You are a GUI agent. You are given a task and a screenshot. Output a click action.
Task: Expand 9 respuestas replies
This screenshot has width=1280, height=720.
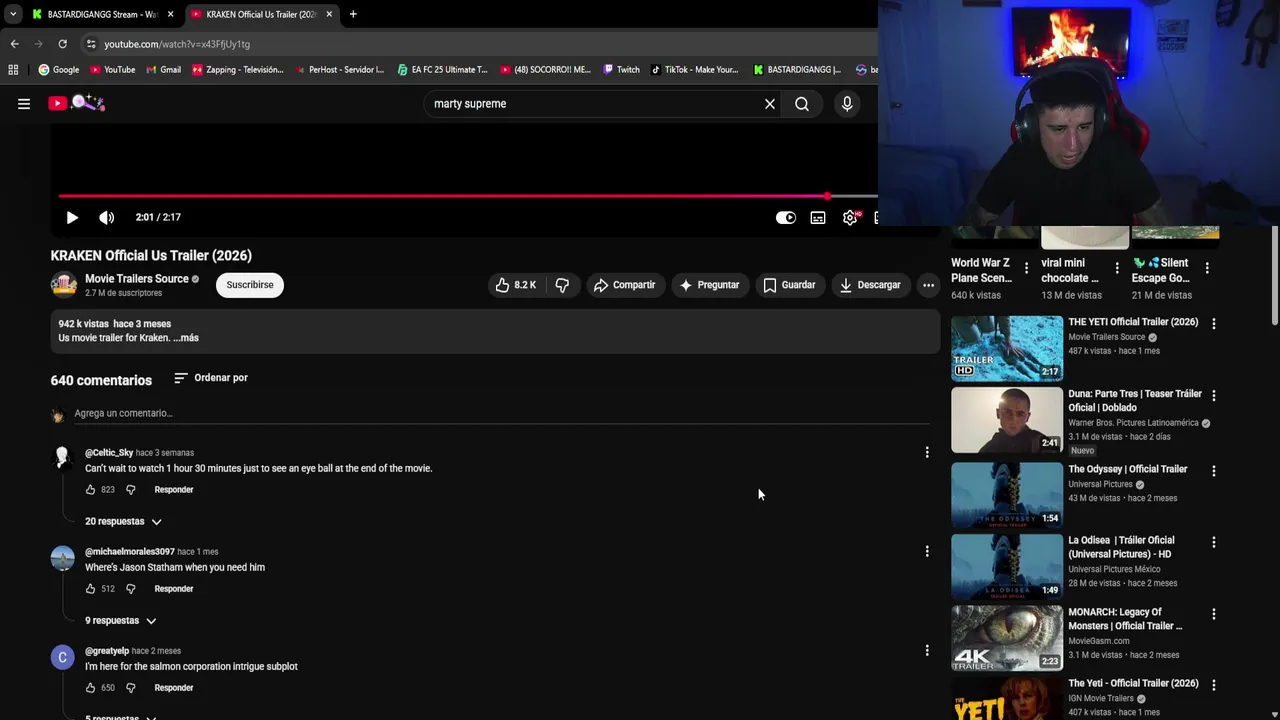tap(121, 620)
